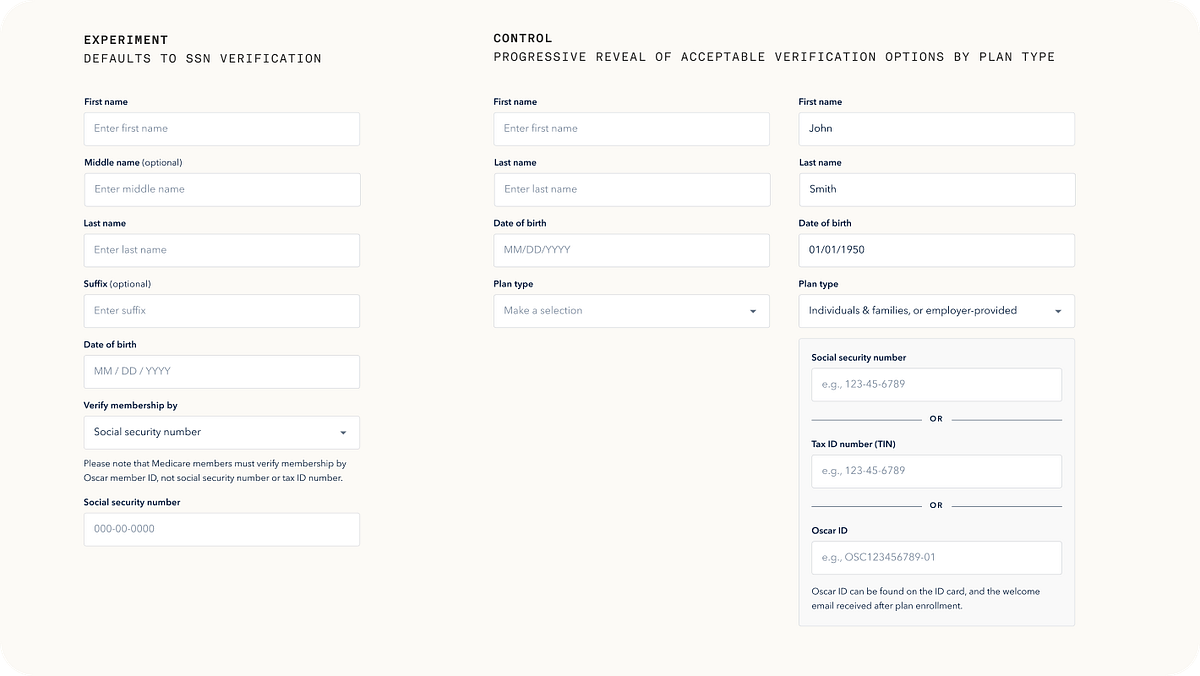Click the Enter last name field in Experiment form
This screenshot has height=676, width=1200.
[x=221, y=250]
